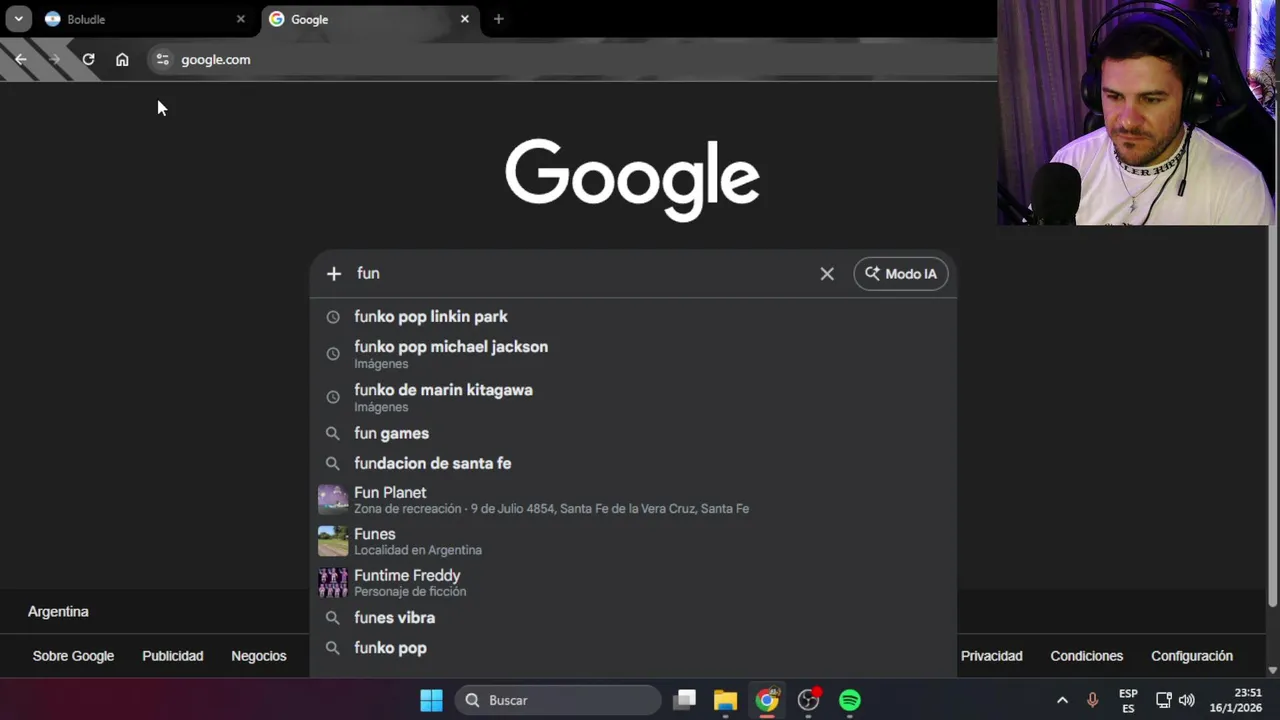Click the Funtime Freddy thumbnail image

[333, 582]
